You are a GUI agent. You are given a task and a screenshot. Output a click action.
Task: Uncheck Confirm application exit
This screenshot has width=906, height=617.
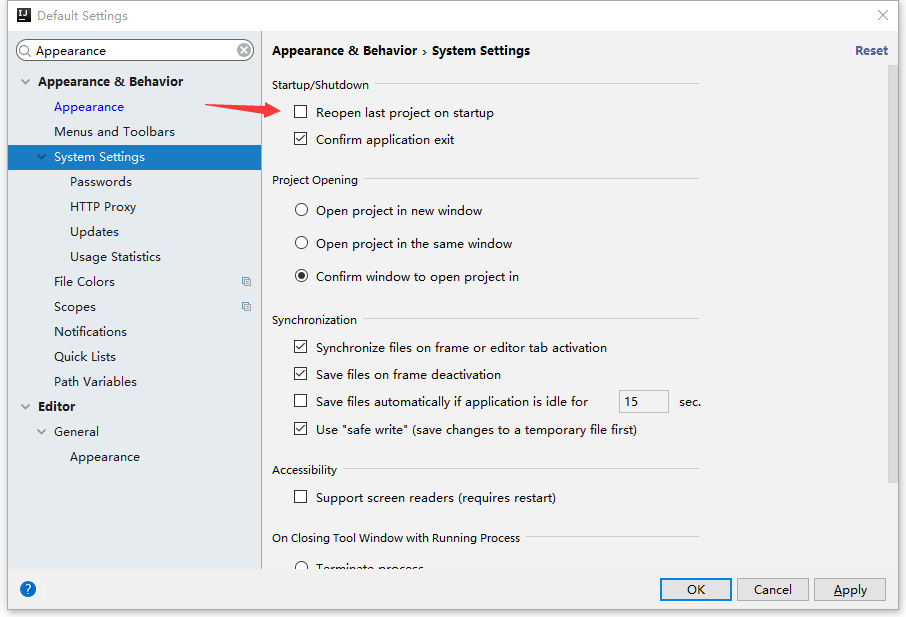coord(301,140)
